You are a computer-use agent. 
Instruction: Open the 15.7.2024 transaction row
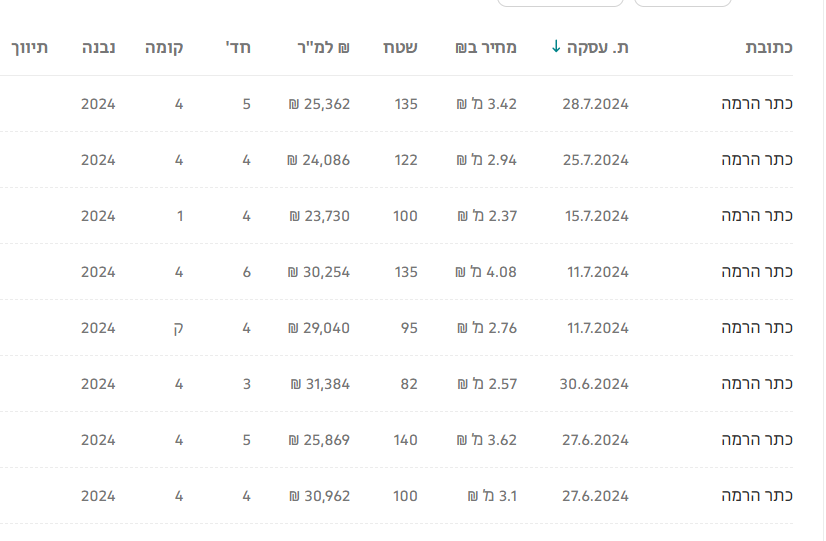[x=595, y=216]
